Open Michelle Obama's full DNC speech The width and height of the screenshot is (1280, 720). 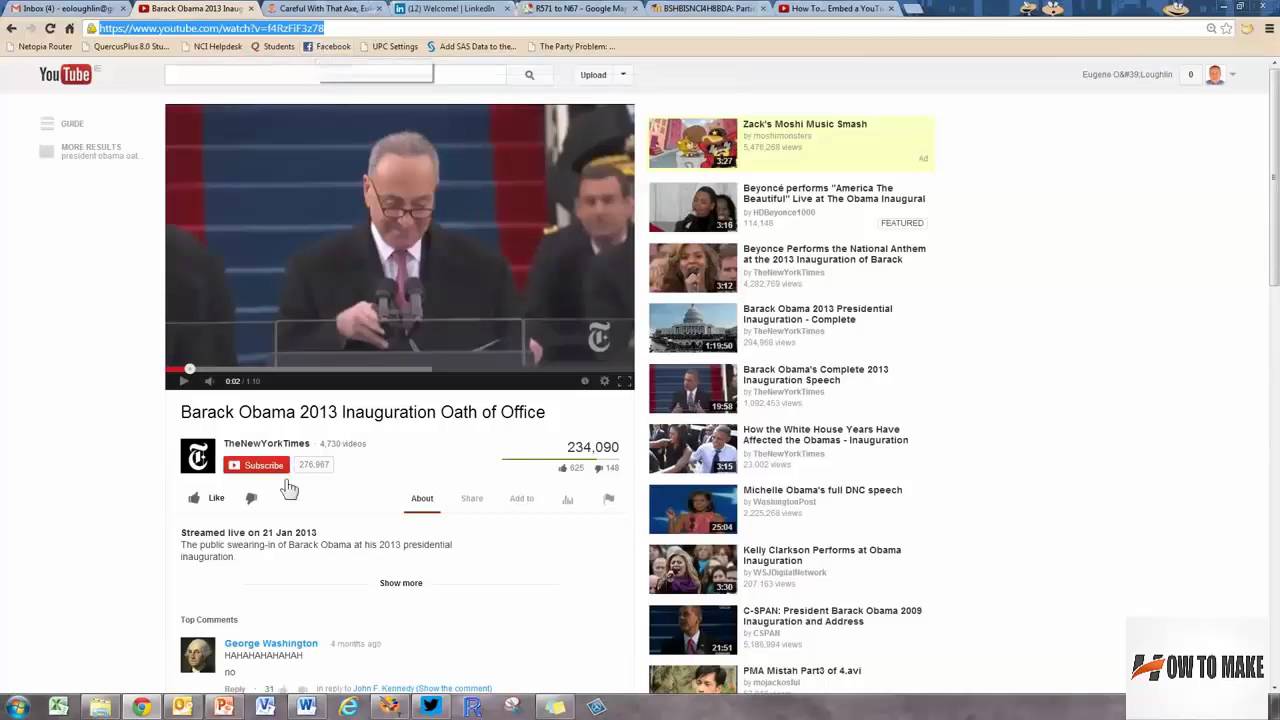pos(822,490)
